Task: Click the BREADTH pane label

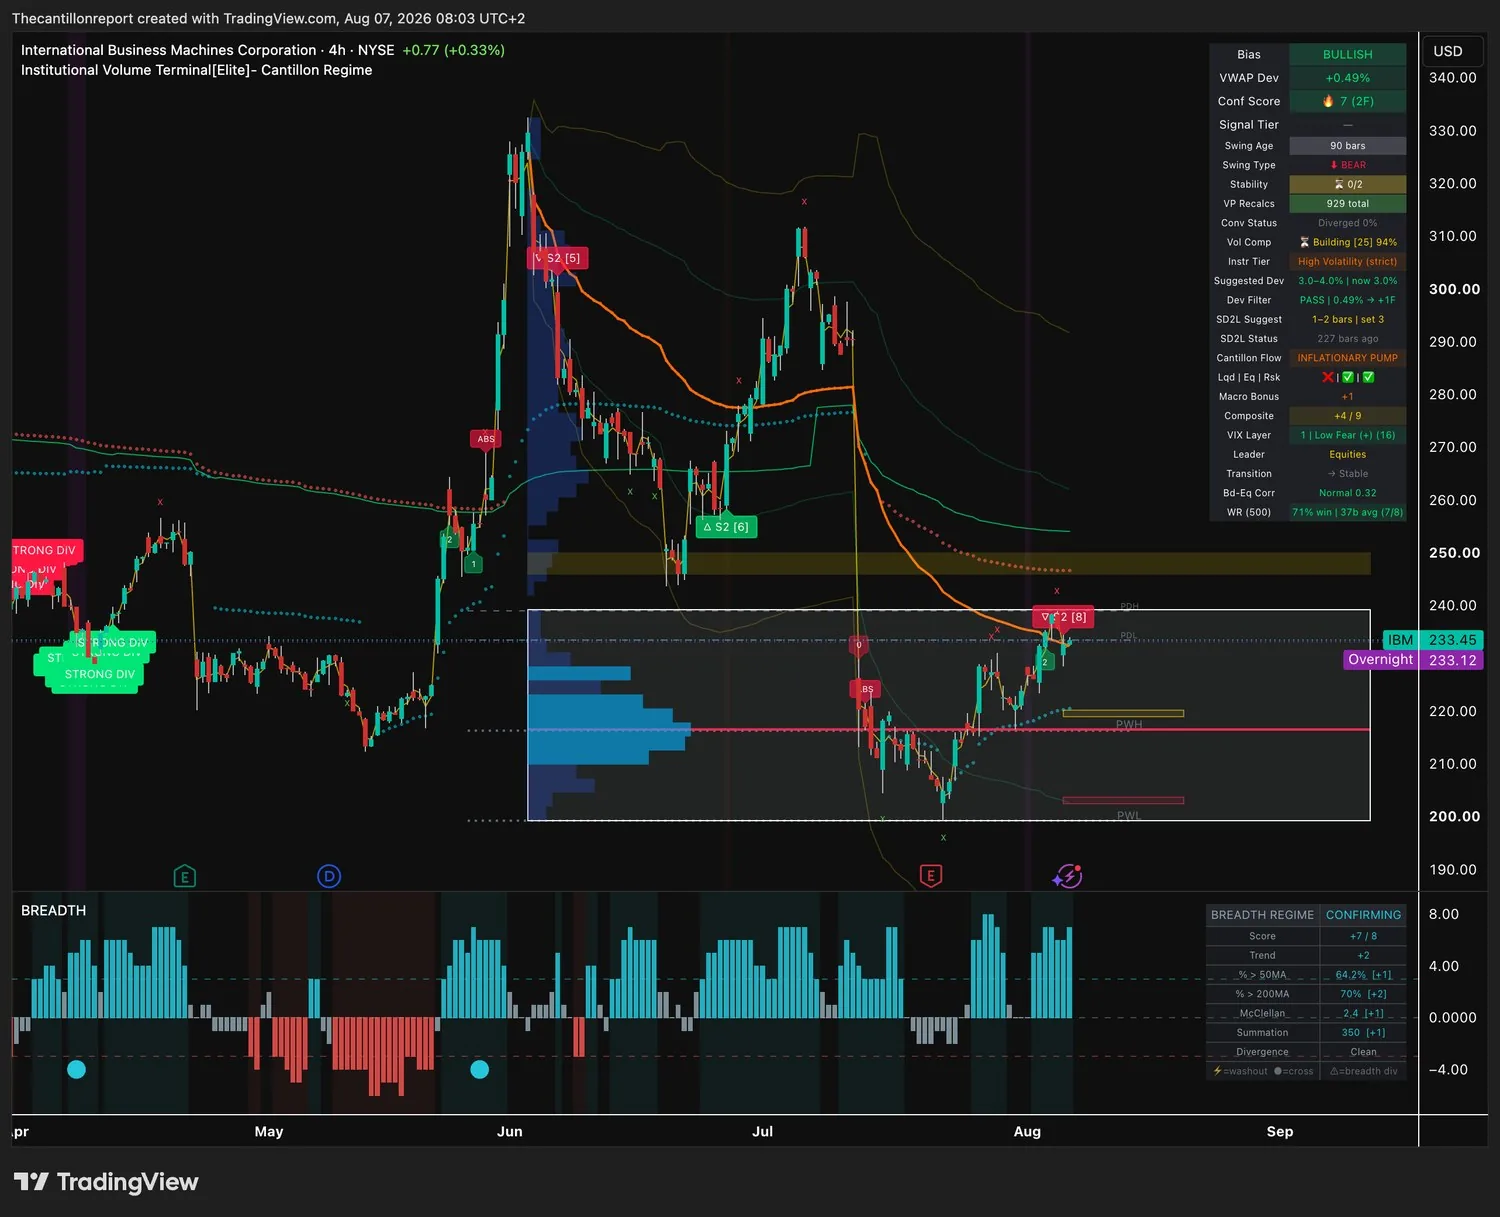Action: click(x=54, y=910)
